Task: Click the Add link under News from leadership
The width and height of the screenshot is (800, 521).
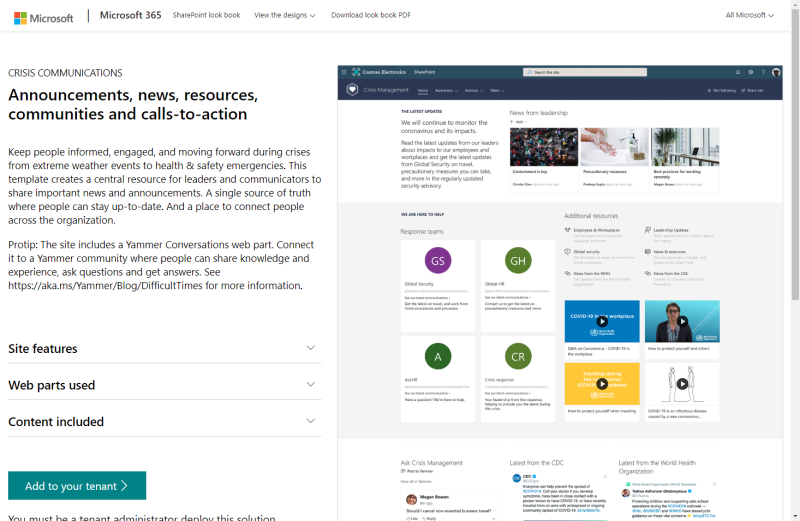Action: point(516,122)
